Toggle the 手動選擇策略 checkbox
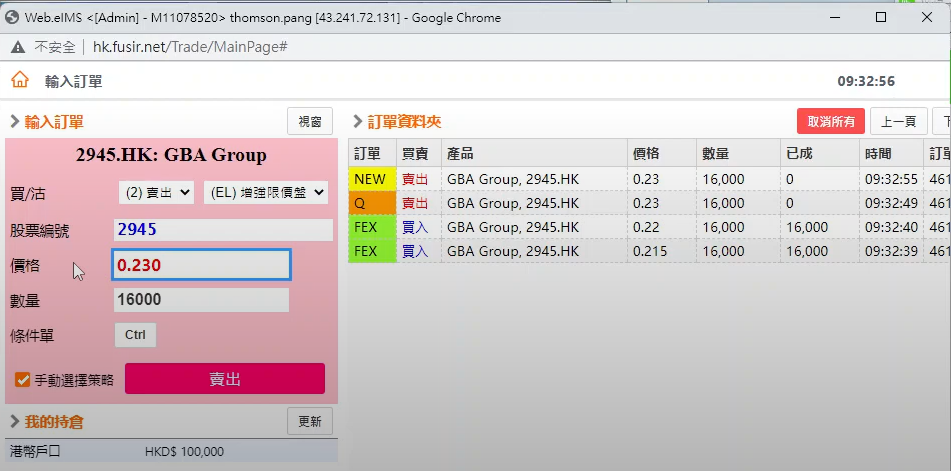 click(x=22, y=379)
